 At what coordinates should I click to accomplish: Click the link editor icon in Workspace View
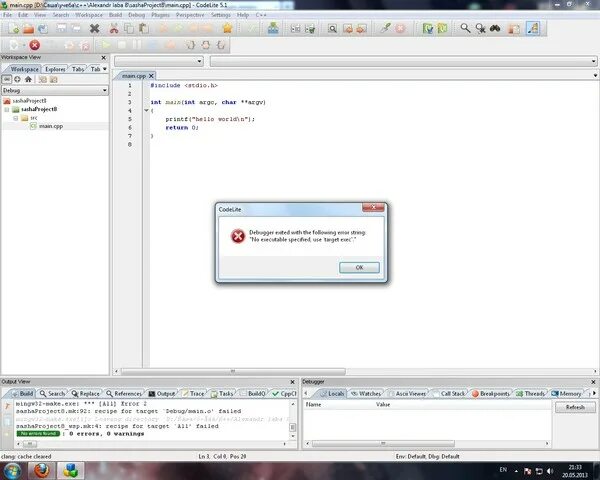7,79
